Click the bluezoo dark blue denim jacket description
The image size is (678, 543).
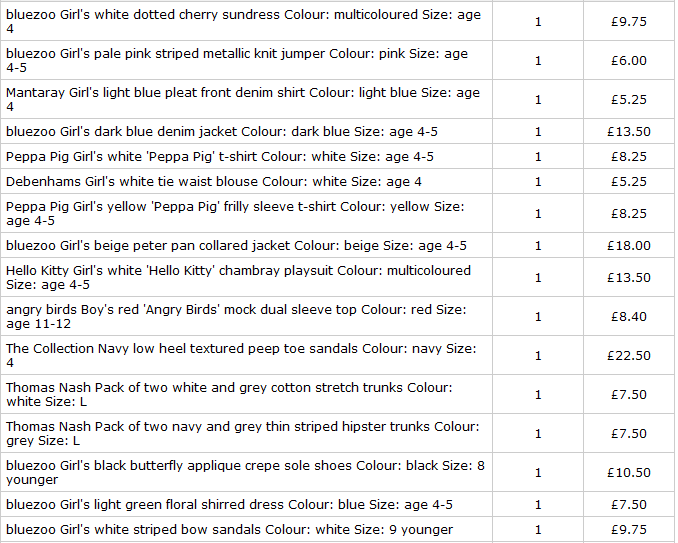click(222, 131)
